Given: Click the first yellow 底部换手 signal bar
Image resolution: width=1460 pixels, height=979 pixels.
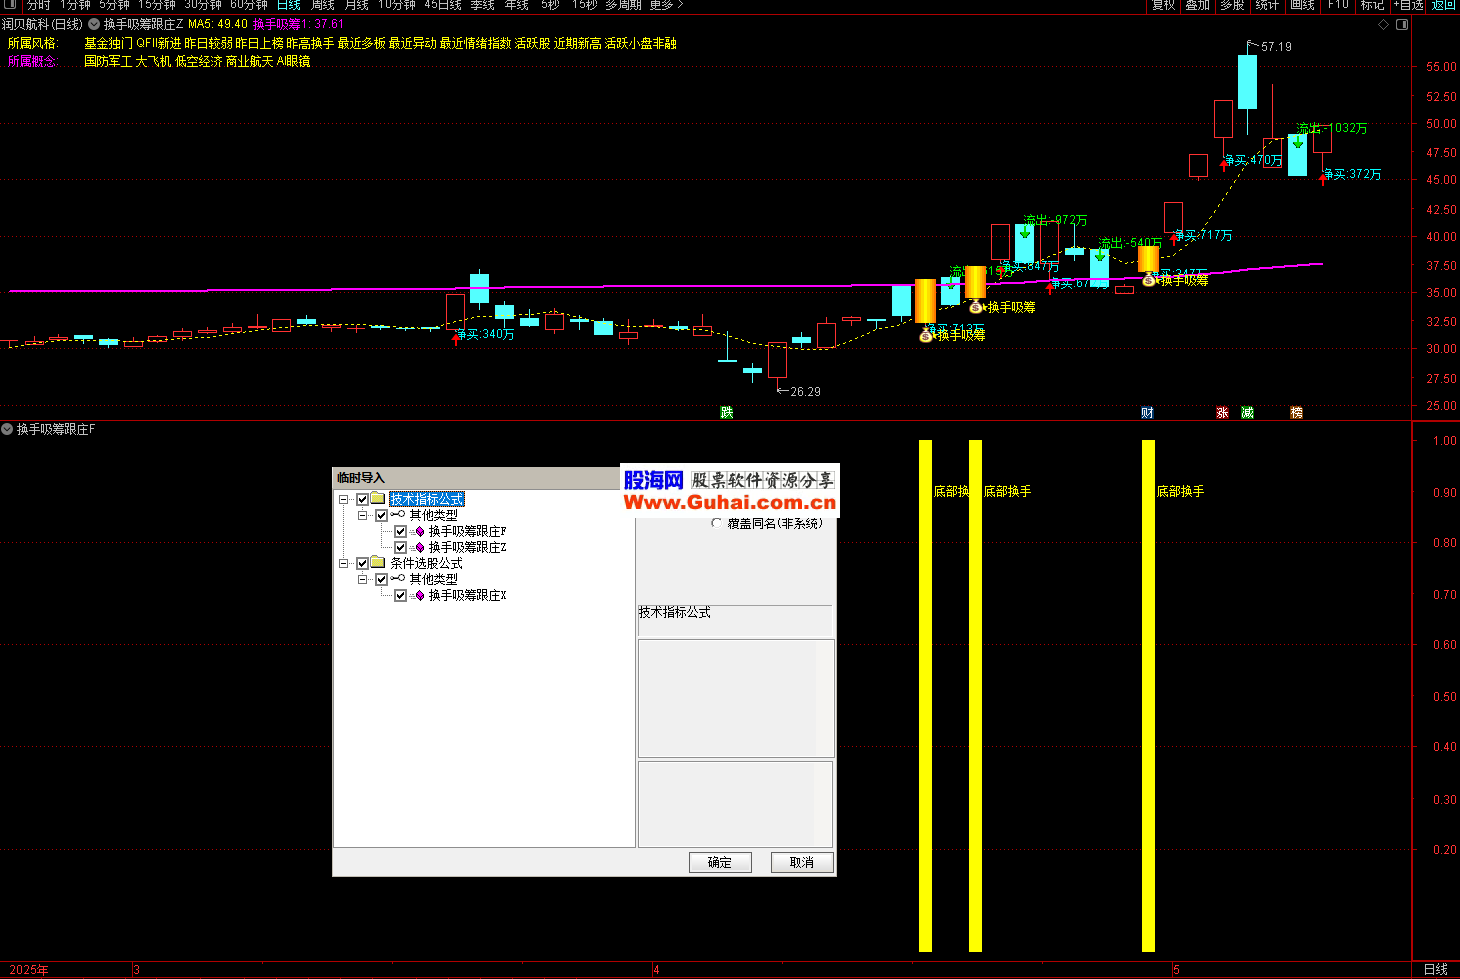Looking at the screenshot, I should pyautogui.click(x=925, y=695).
